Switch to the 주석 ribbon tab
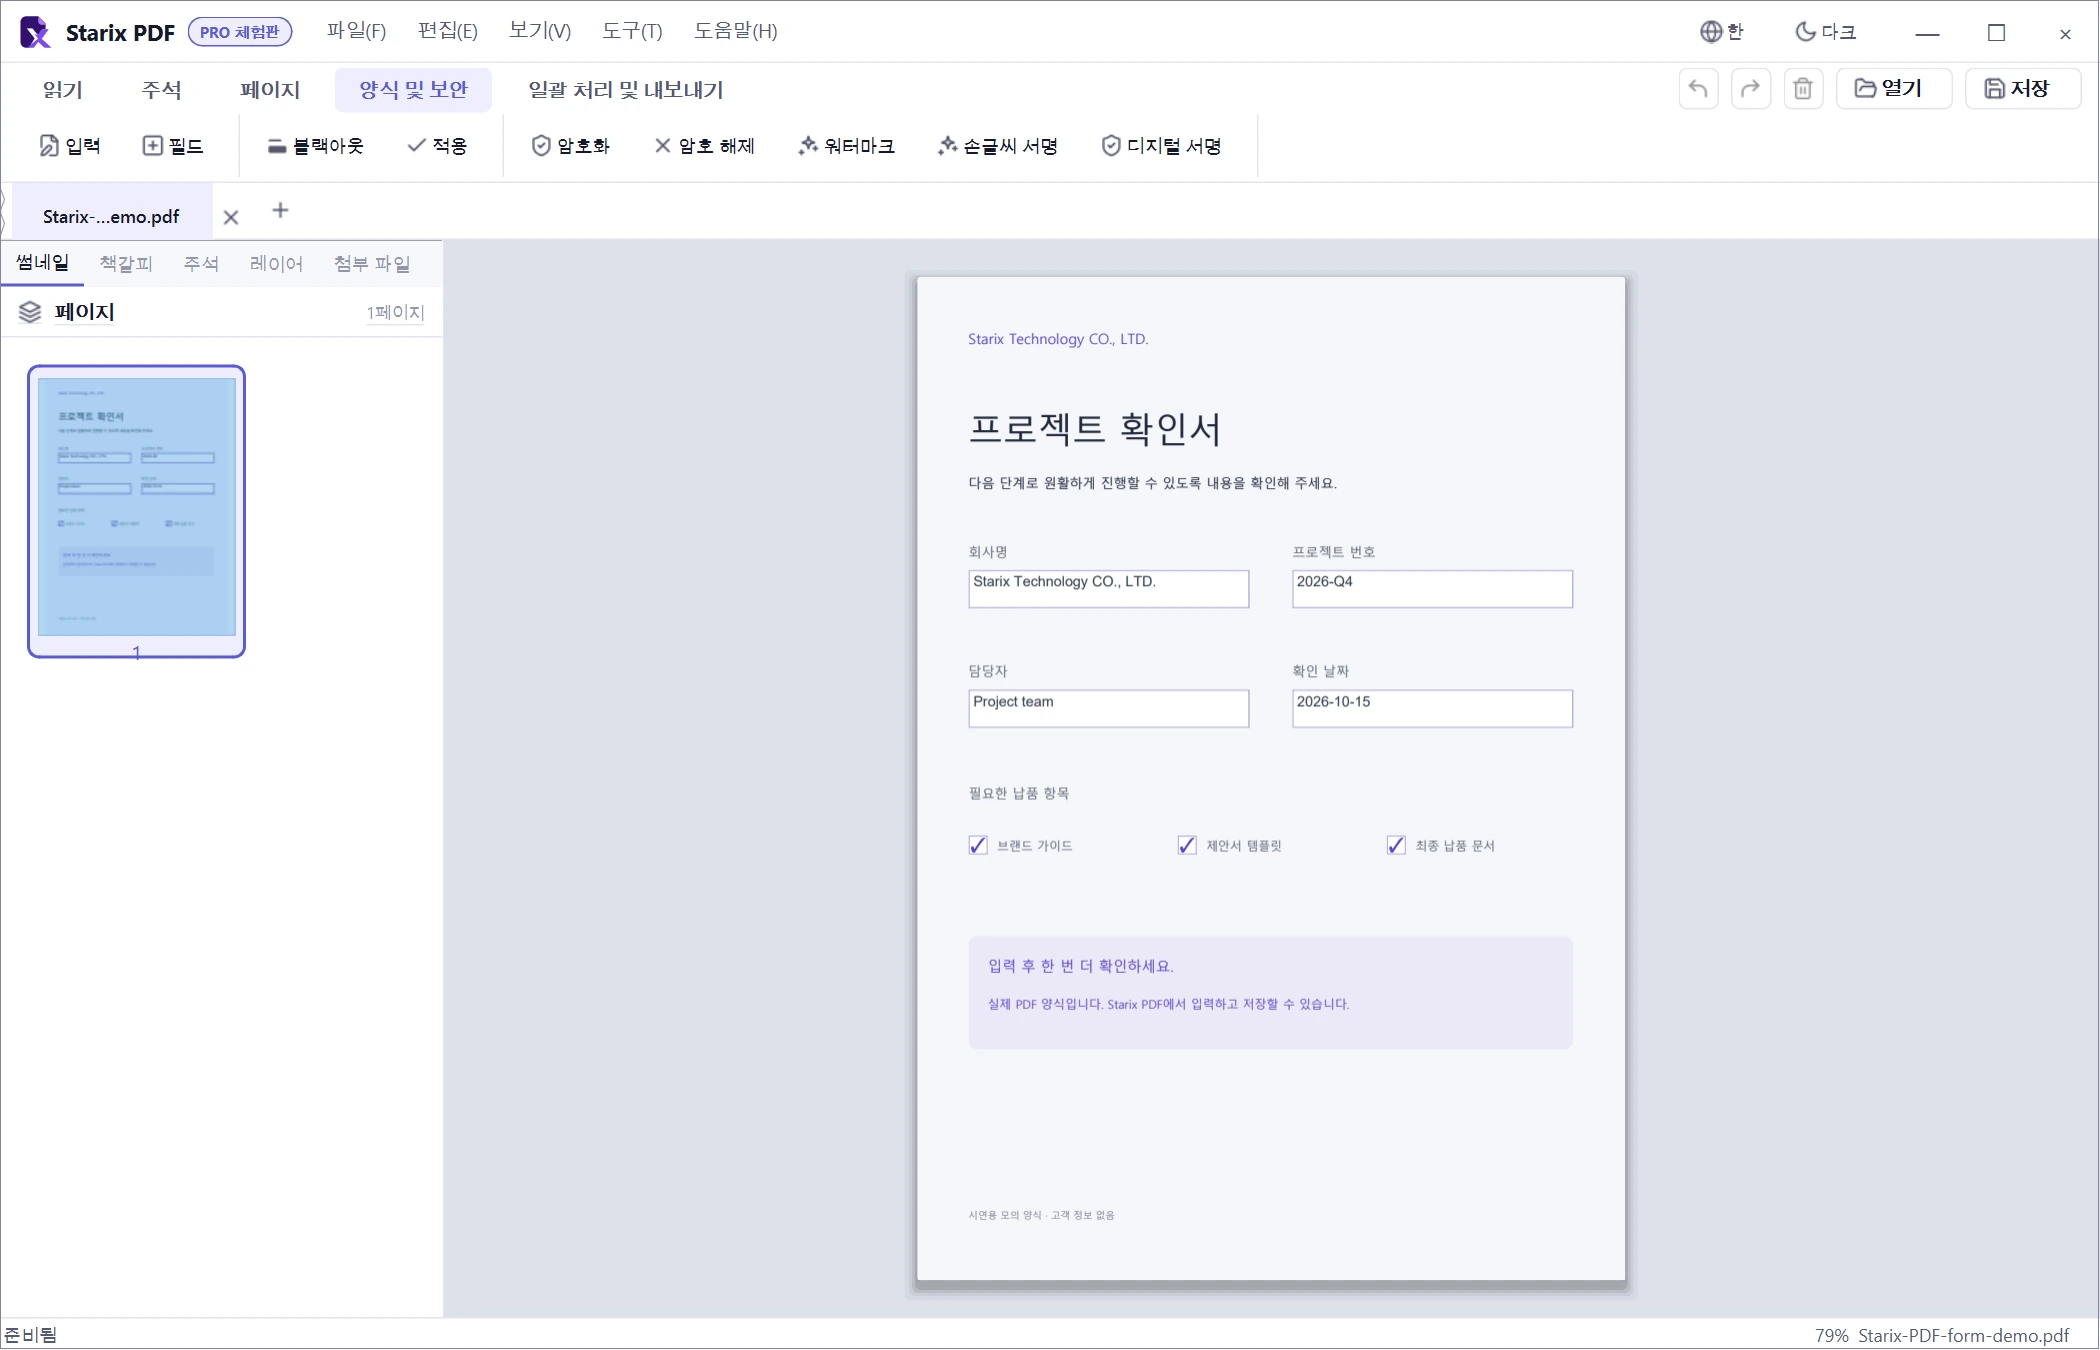Viewport: 2100px width, 1350px height. (x=161, y=90)
